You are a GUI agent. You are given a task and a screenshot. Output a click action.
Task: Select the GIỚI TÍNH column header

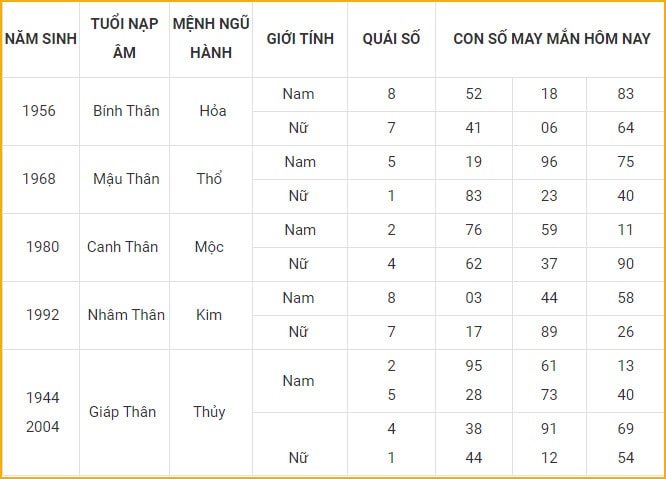[300, 39]
